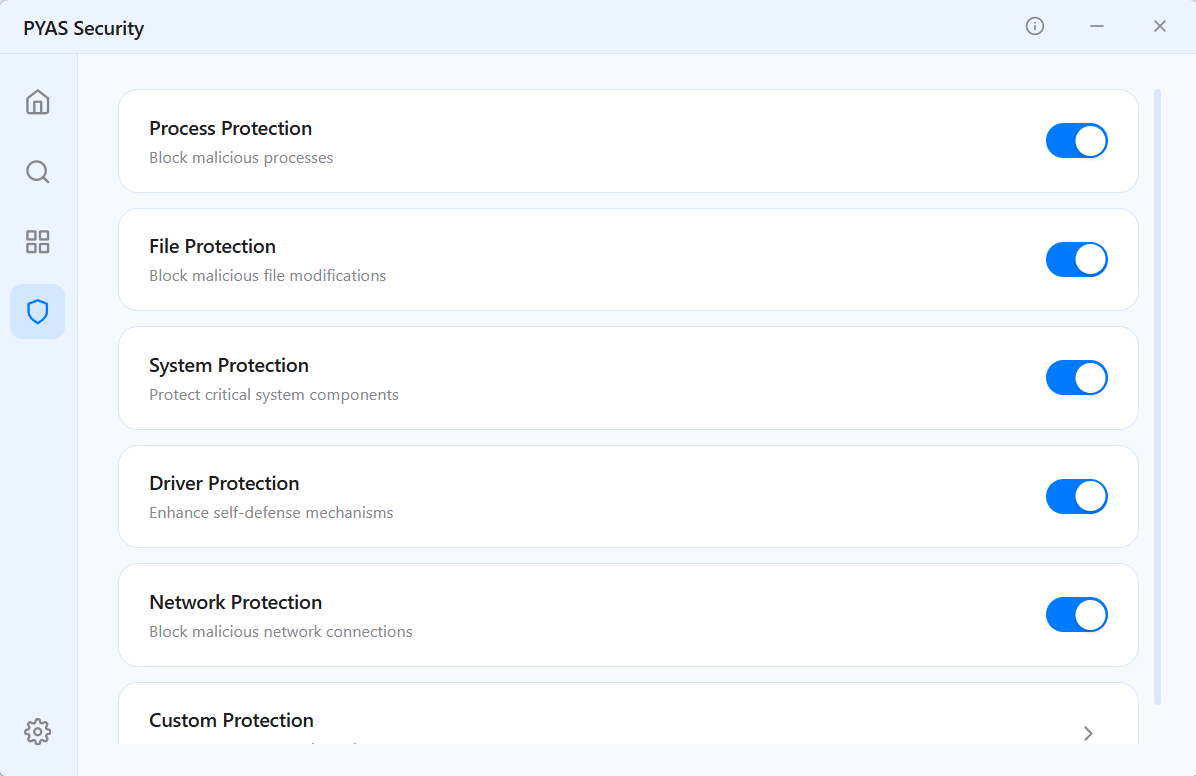
Task: Open the Custom Protection section
Action: [628, 720]
